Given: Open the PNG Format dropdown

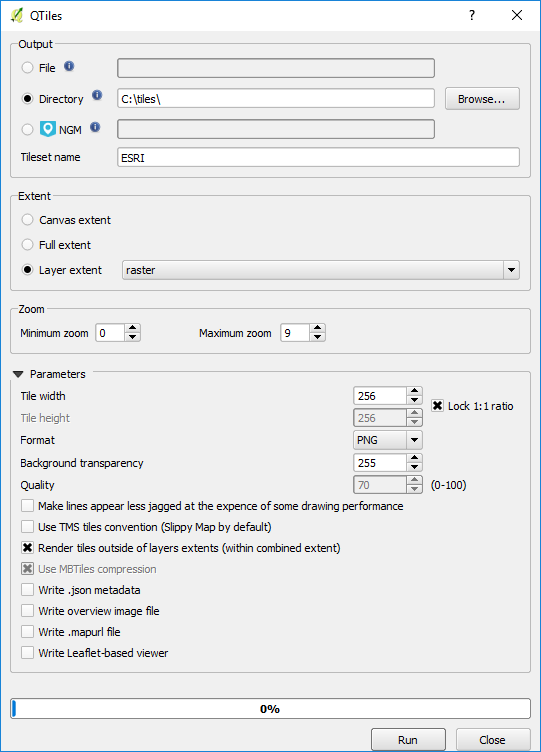Looking at the screenshot, I should pyautogui.click(x=388, y=440).
